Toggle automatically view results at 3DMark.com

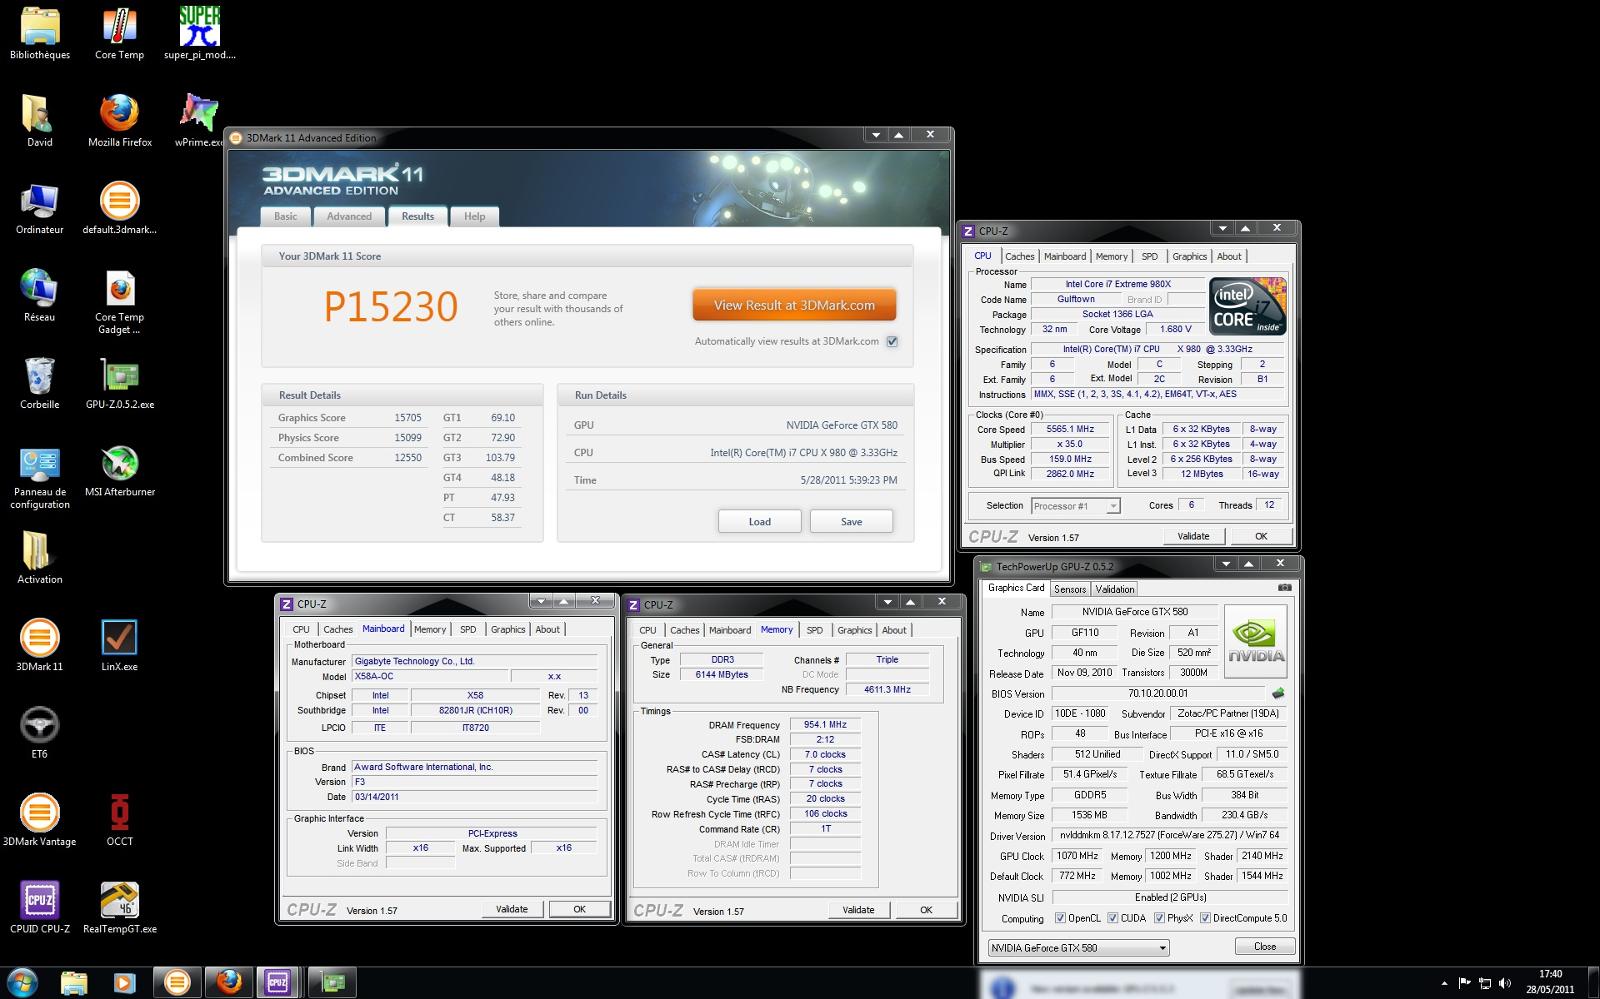point(892,341)
